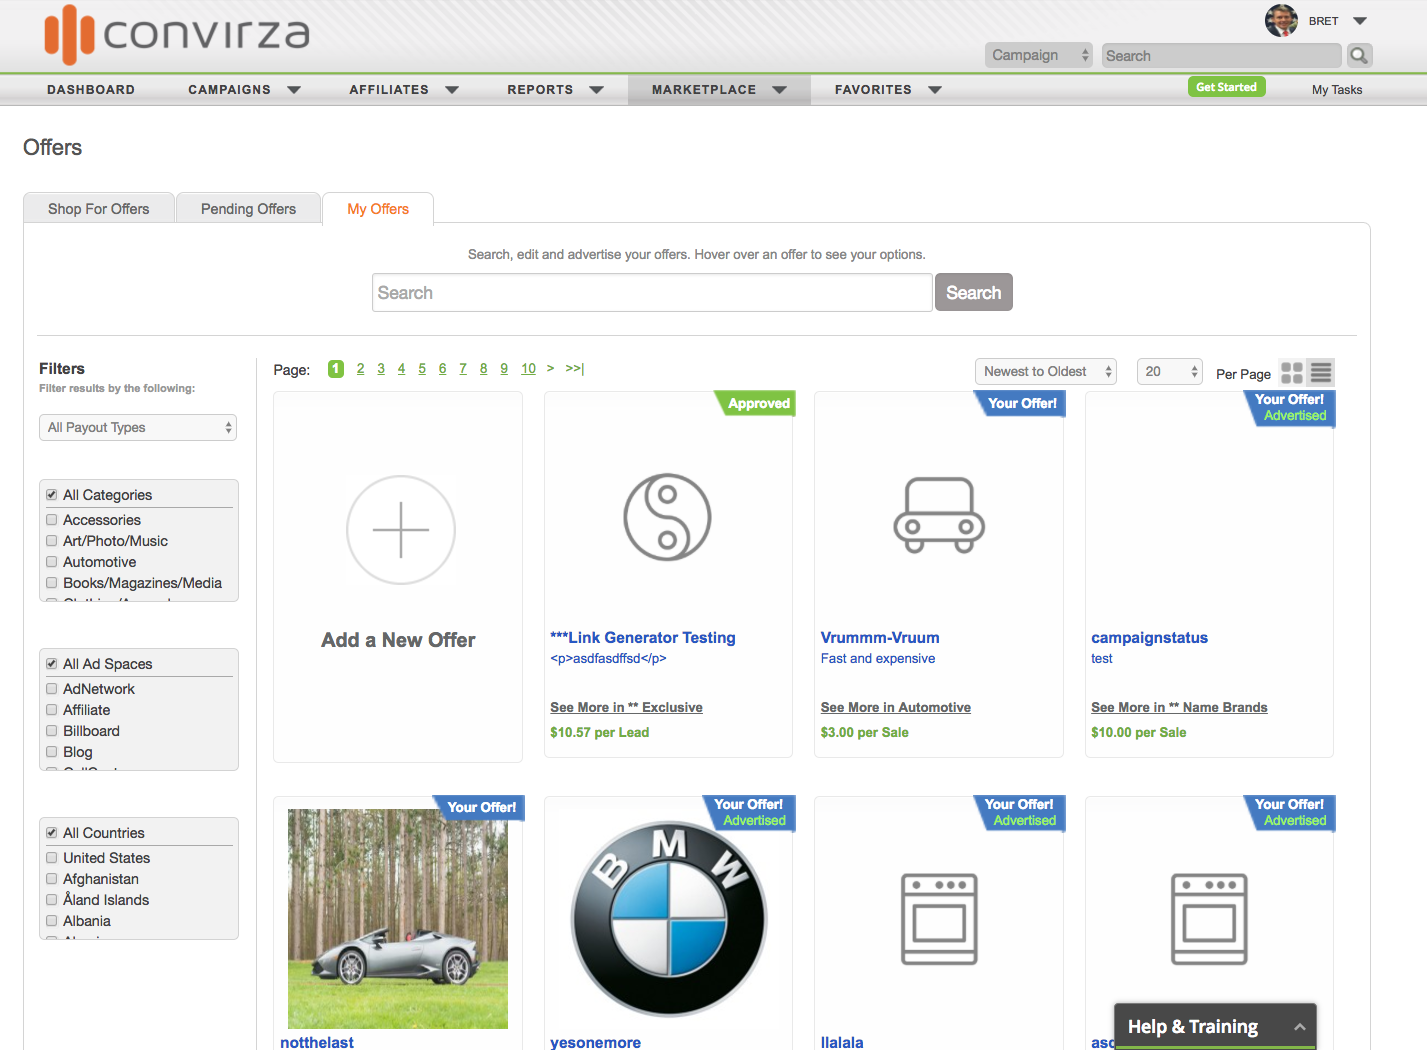Click the yin-yang icon on Link Generator Testing
Screen dimensions: 1427x1050
coord(668,517)
